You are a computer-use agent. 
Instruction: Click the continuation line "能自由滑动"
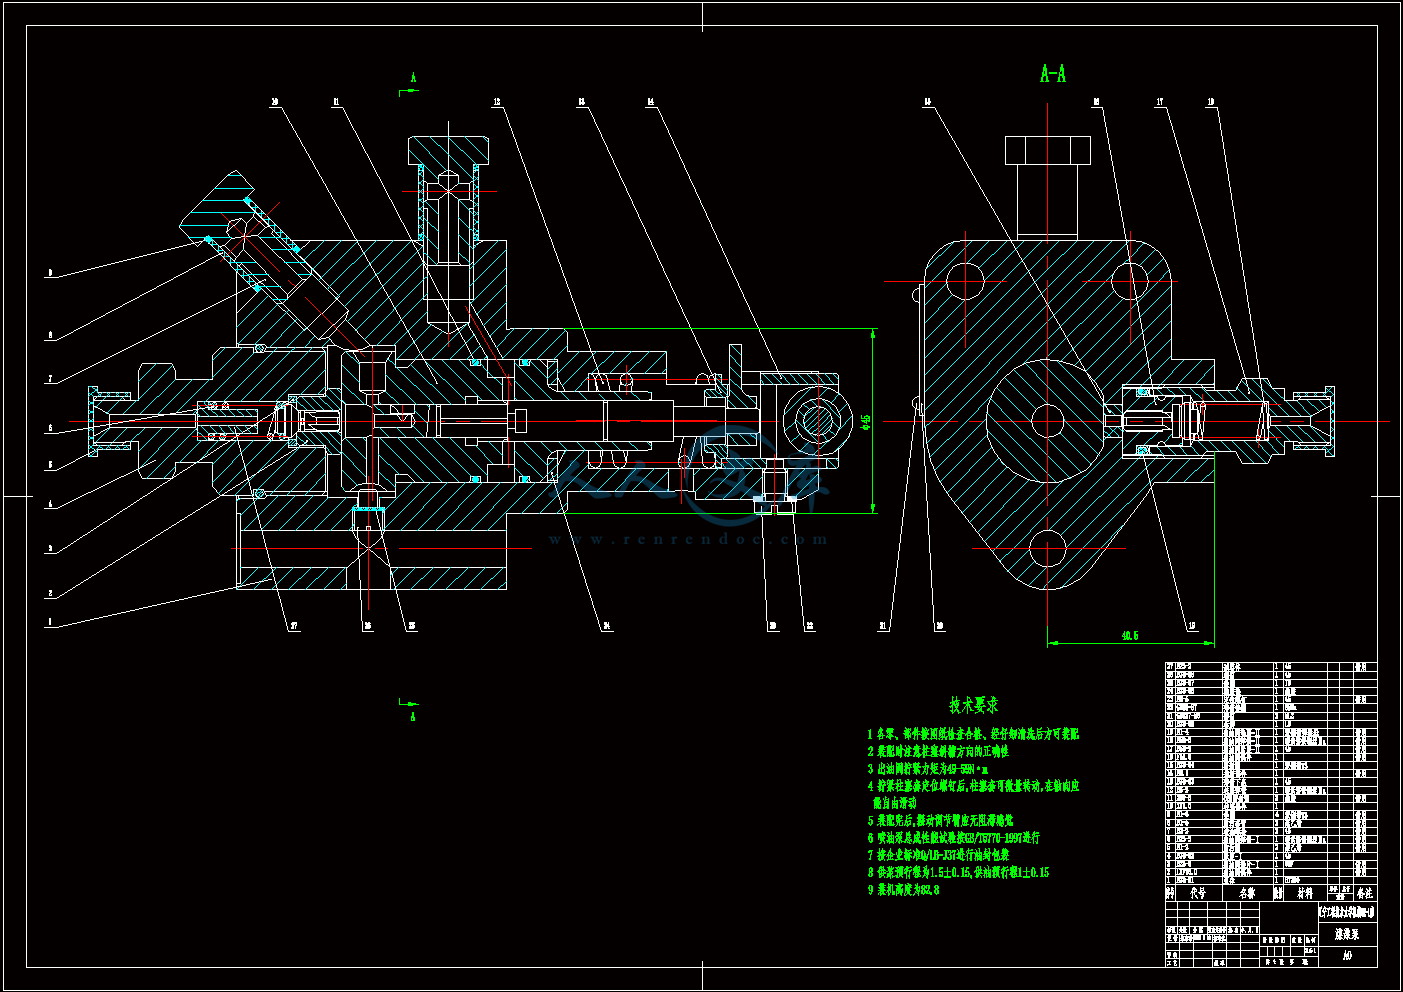895,802
